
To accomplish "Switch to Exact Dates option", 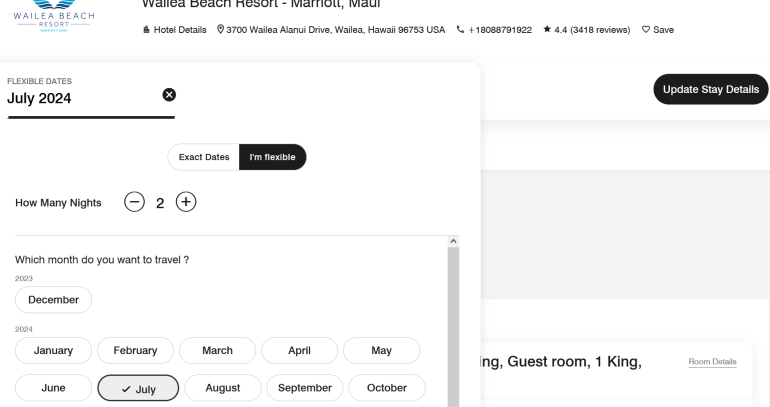I will [204, 157].
